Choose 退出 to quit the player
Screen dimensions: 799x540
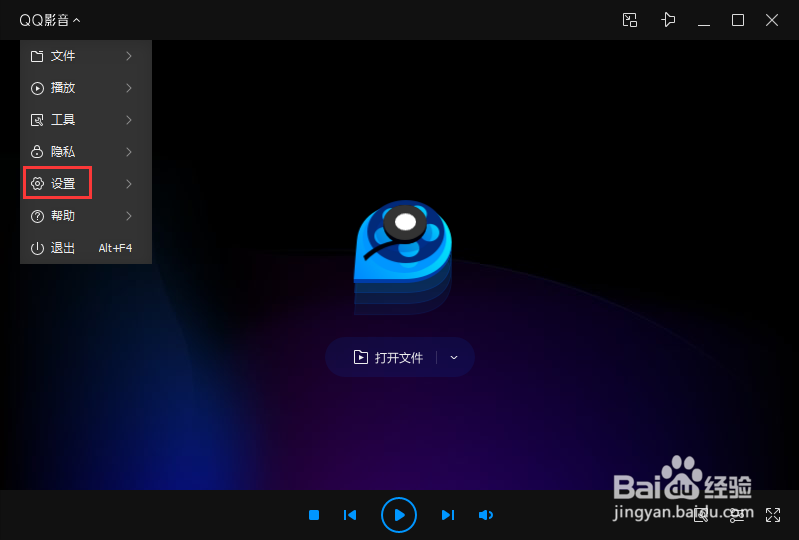(86, 248)
